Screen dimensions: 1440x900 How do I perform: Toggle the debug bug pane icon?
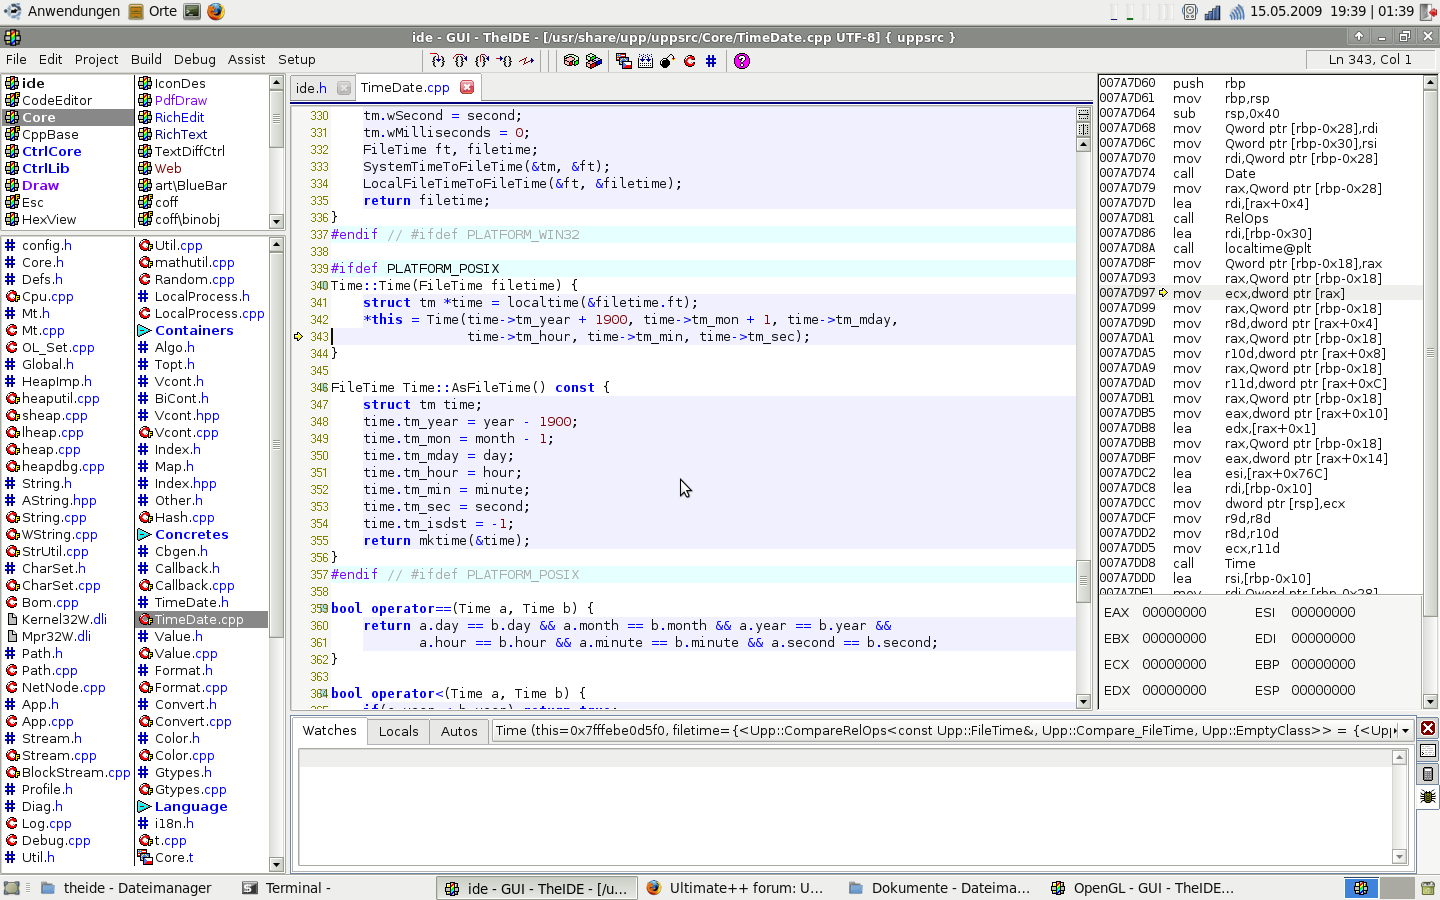click(1428, 797)
